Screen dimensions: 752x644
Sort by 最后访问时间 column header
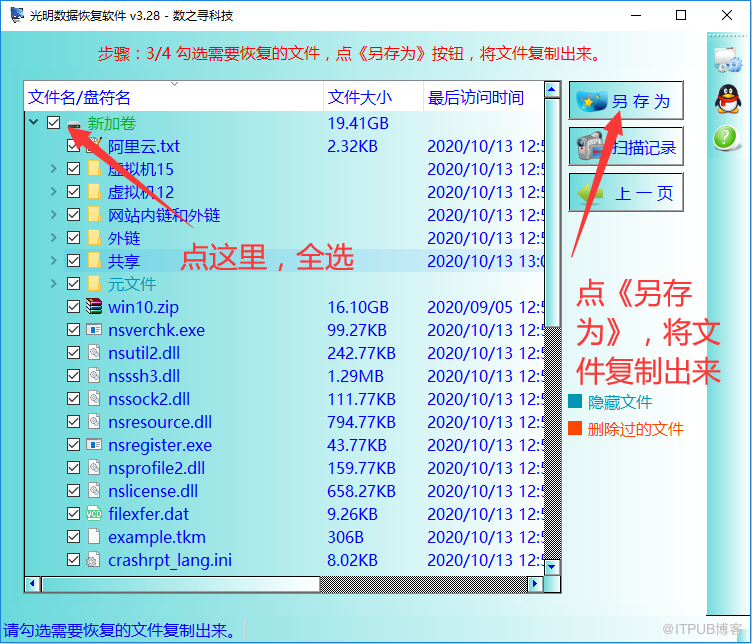pos(483,97)
